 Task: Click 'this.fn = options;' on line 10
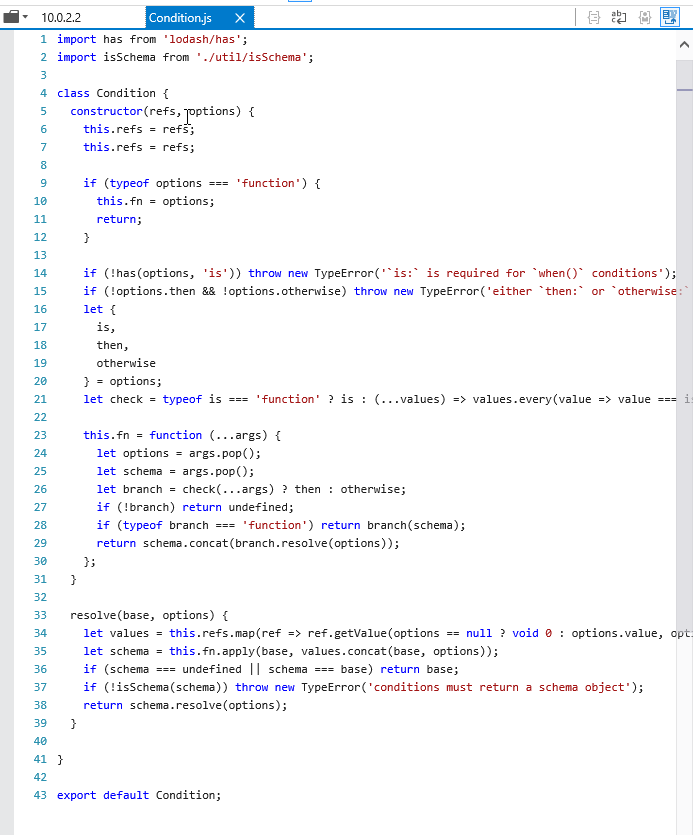click(155, 201)
